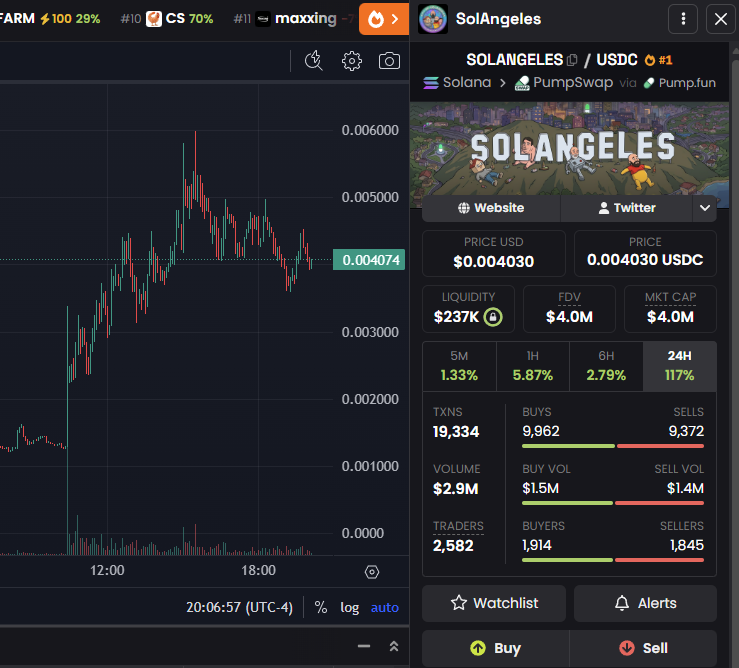The width and height of the screenshot is (739, 668).
Task: Copy the SOLANGELES token address icon
Action: [x=572, y=60]
